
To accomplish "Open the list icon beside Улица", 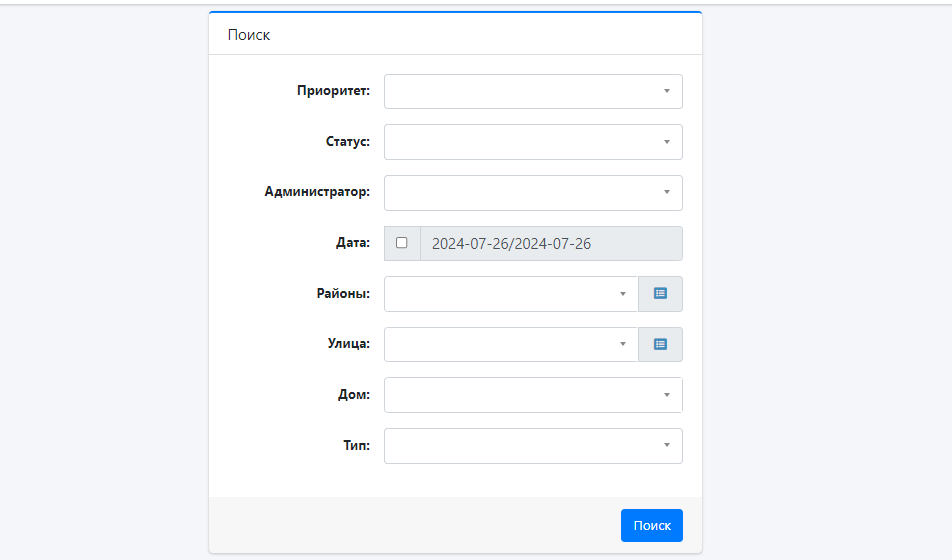I will 660,344.
